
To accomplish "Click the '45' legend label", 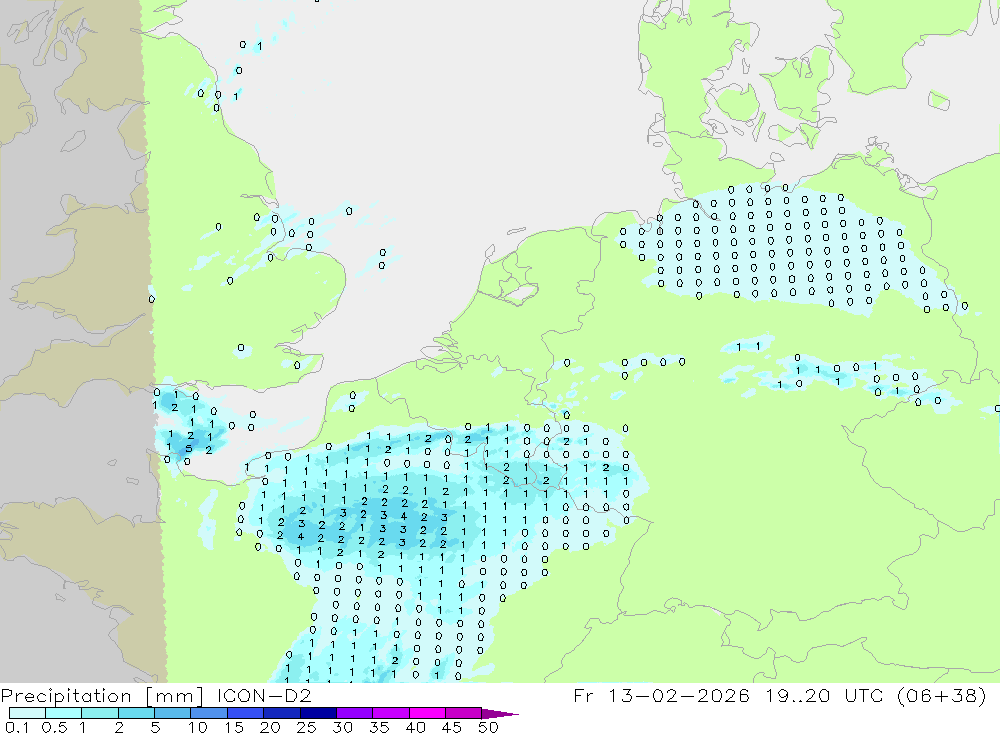I will point(452,727).
